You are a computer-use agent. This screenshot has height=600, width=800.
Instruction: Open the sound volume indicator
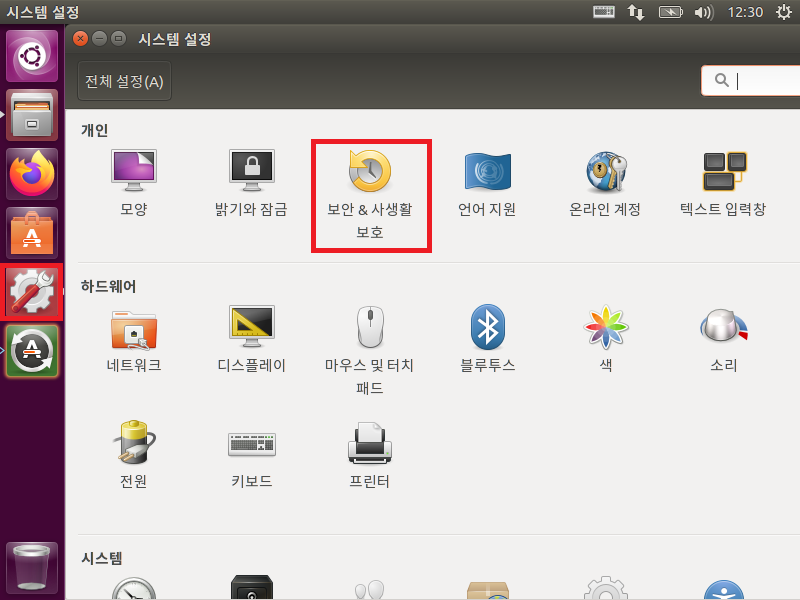(704, 12)
